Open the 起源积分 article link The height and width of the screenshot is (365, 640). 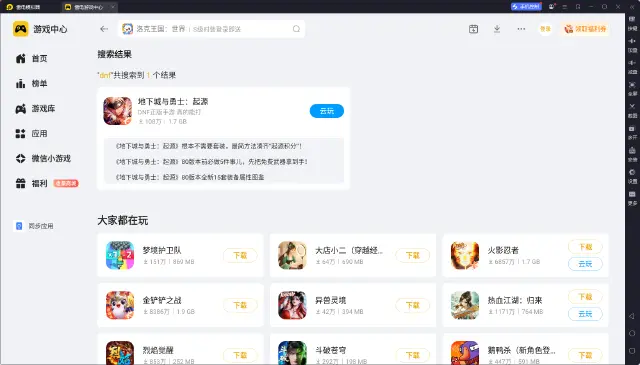click(209, 146)
